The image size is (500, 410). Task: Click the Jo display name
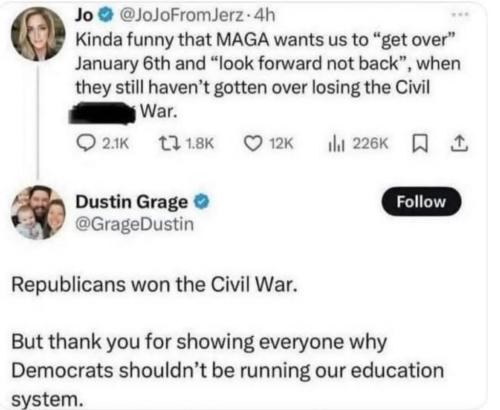[x=84, y=15]
